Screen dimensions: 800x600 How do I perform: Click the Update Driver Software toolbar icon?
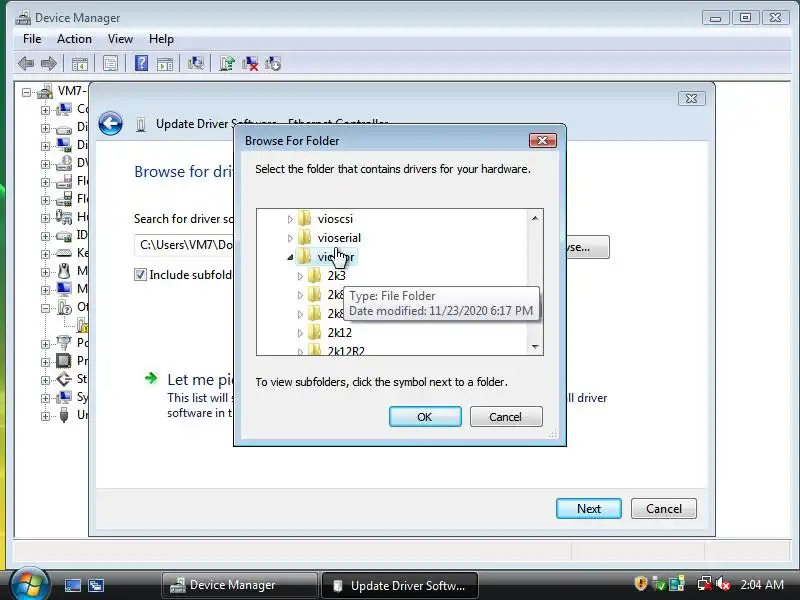click(x=227, y=63)
